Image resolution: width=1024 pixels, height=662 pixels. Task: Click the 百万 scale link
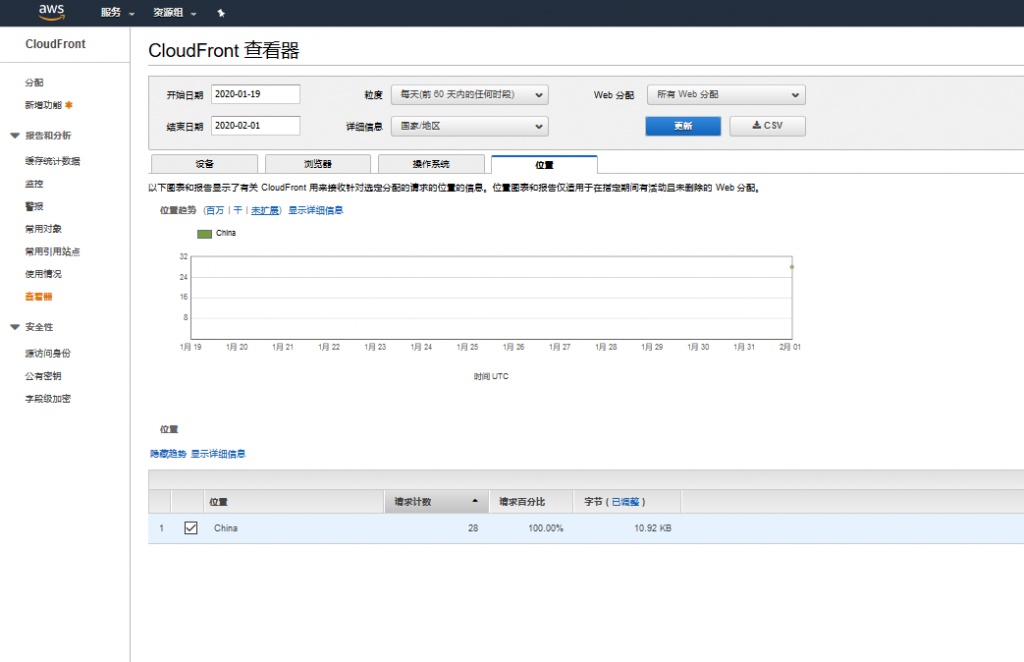point(215,210)
